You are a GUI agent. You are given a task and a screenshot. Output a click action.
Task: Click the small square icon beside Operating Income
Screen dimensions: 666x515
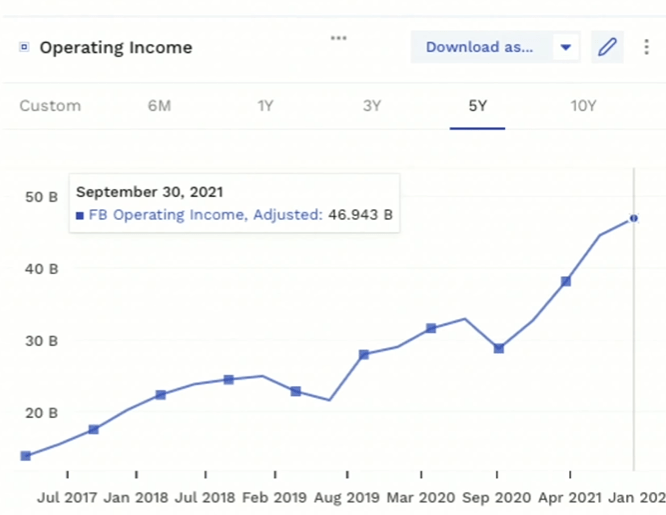click(24, 47)
